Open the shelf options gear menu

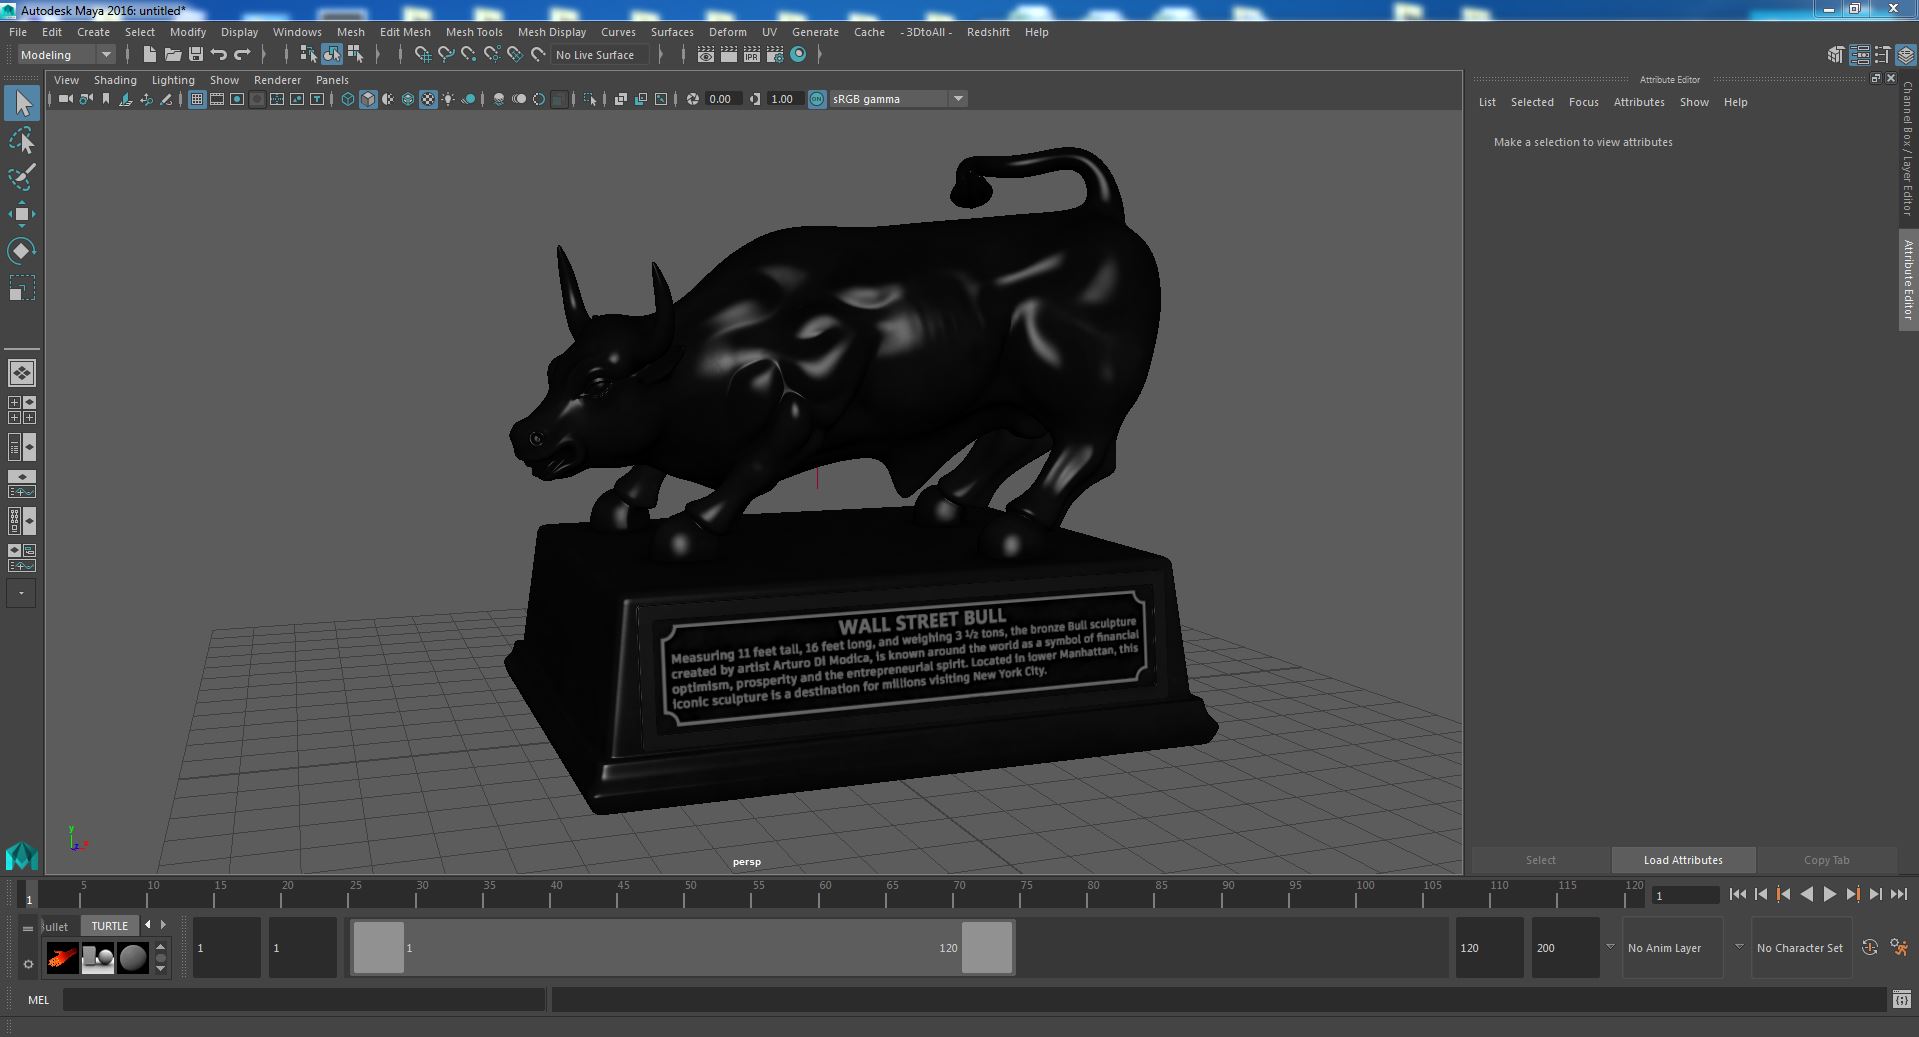(x=28, y=965)
